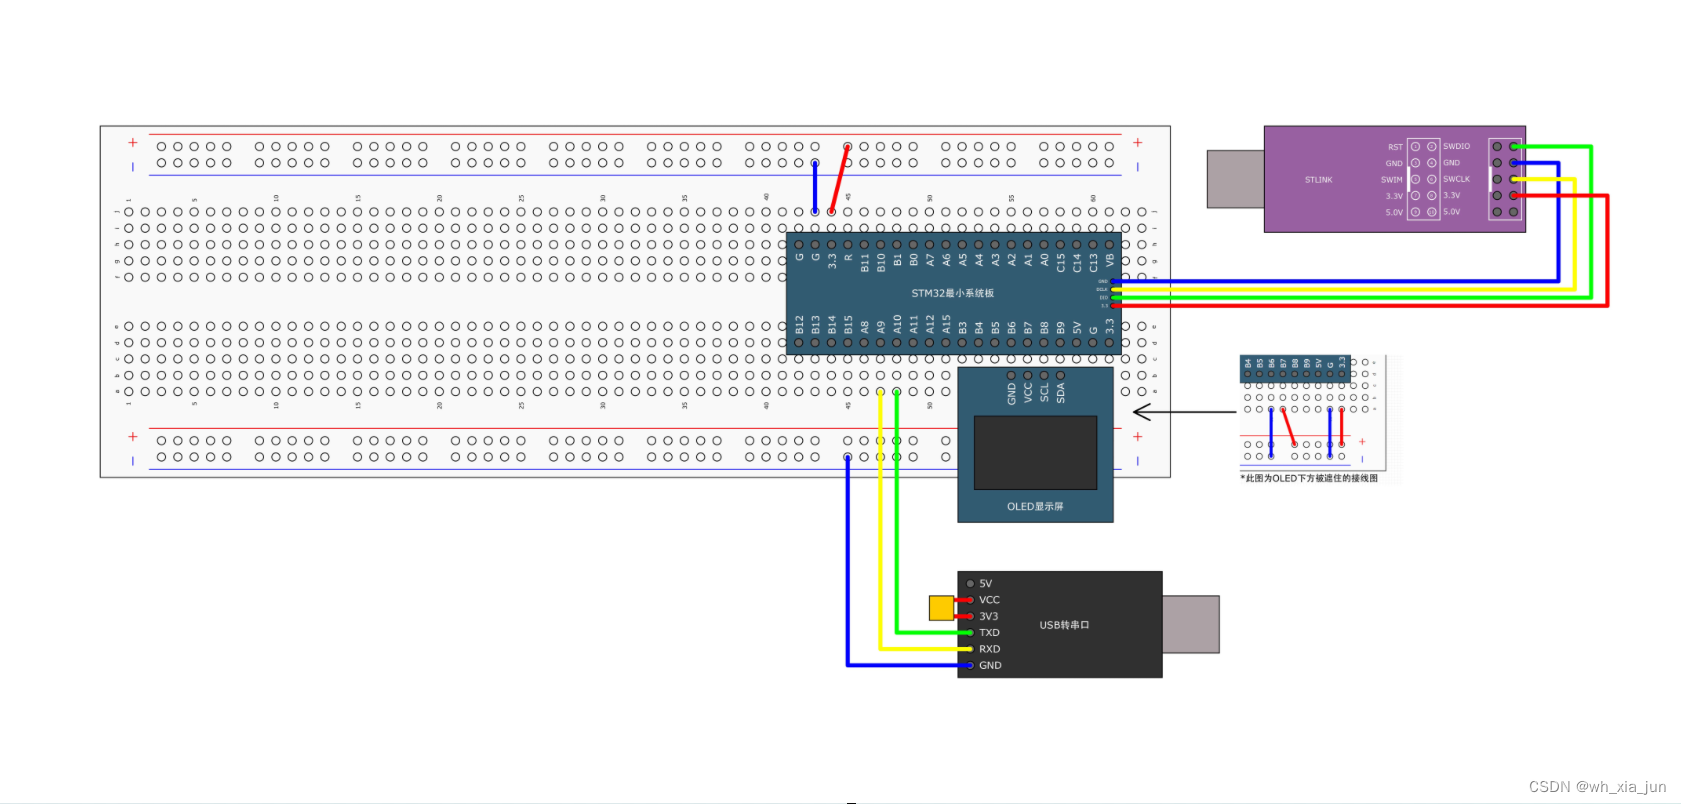Click the USB转串口 label
This screenshot has width=1681, height=804.
click(1064, 625)
